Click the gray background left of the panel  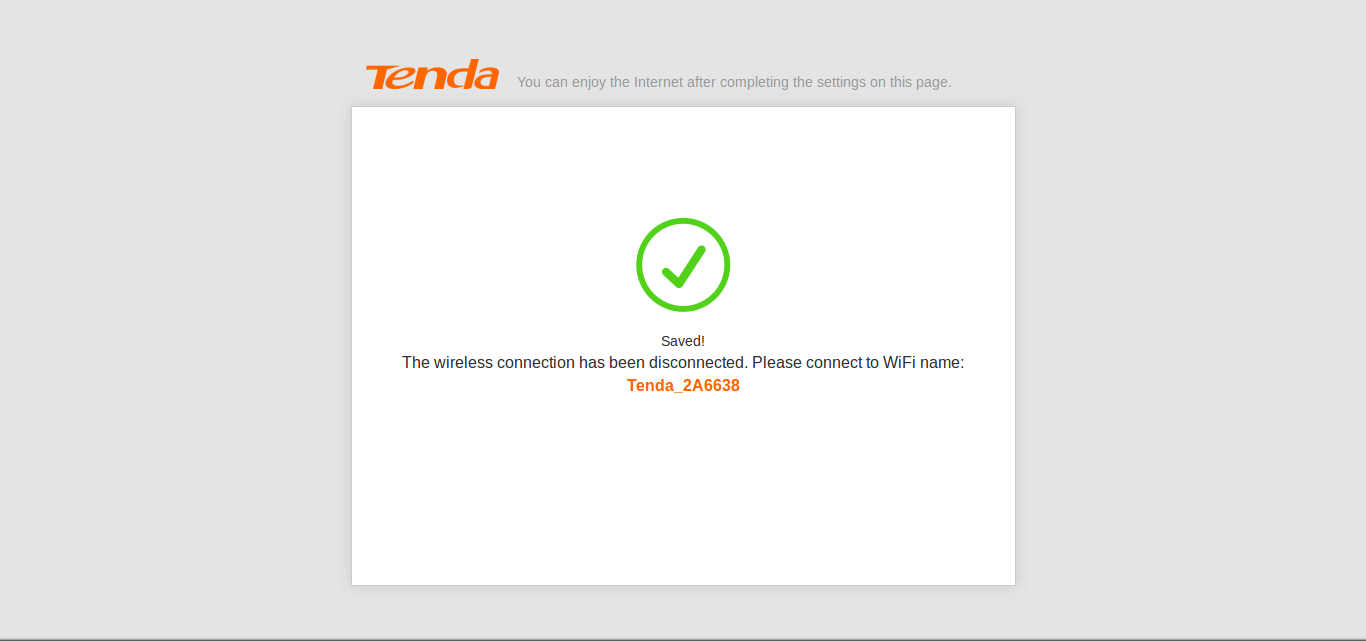pos(175,340)
